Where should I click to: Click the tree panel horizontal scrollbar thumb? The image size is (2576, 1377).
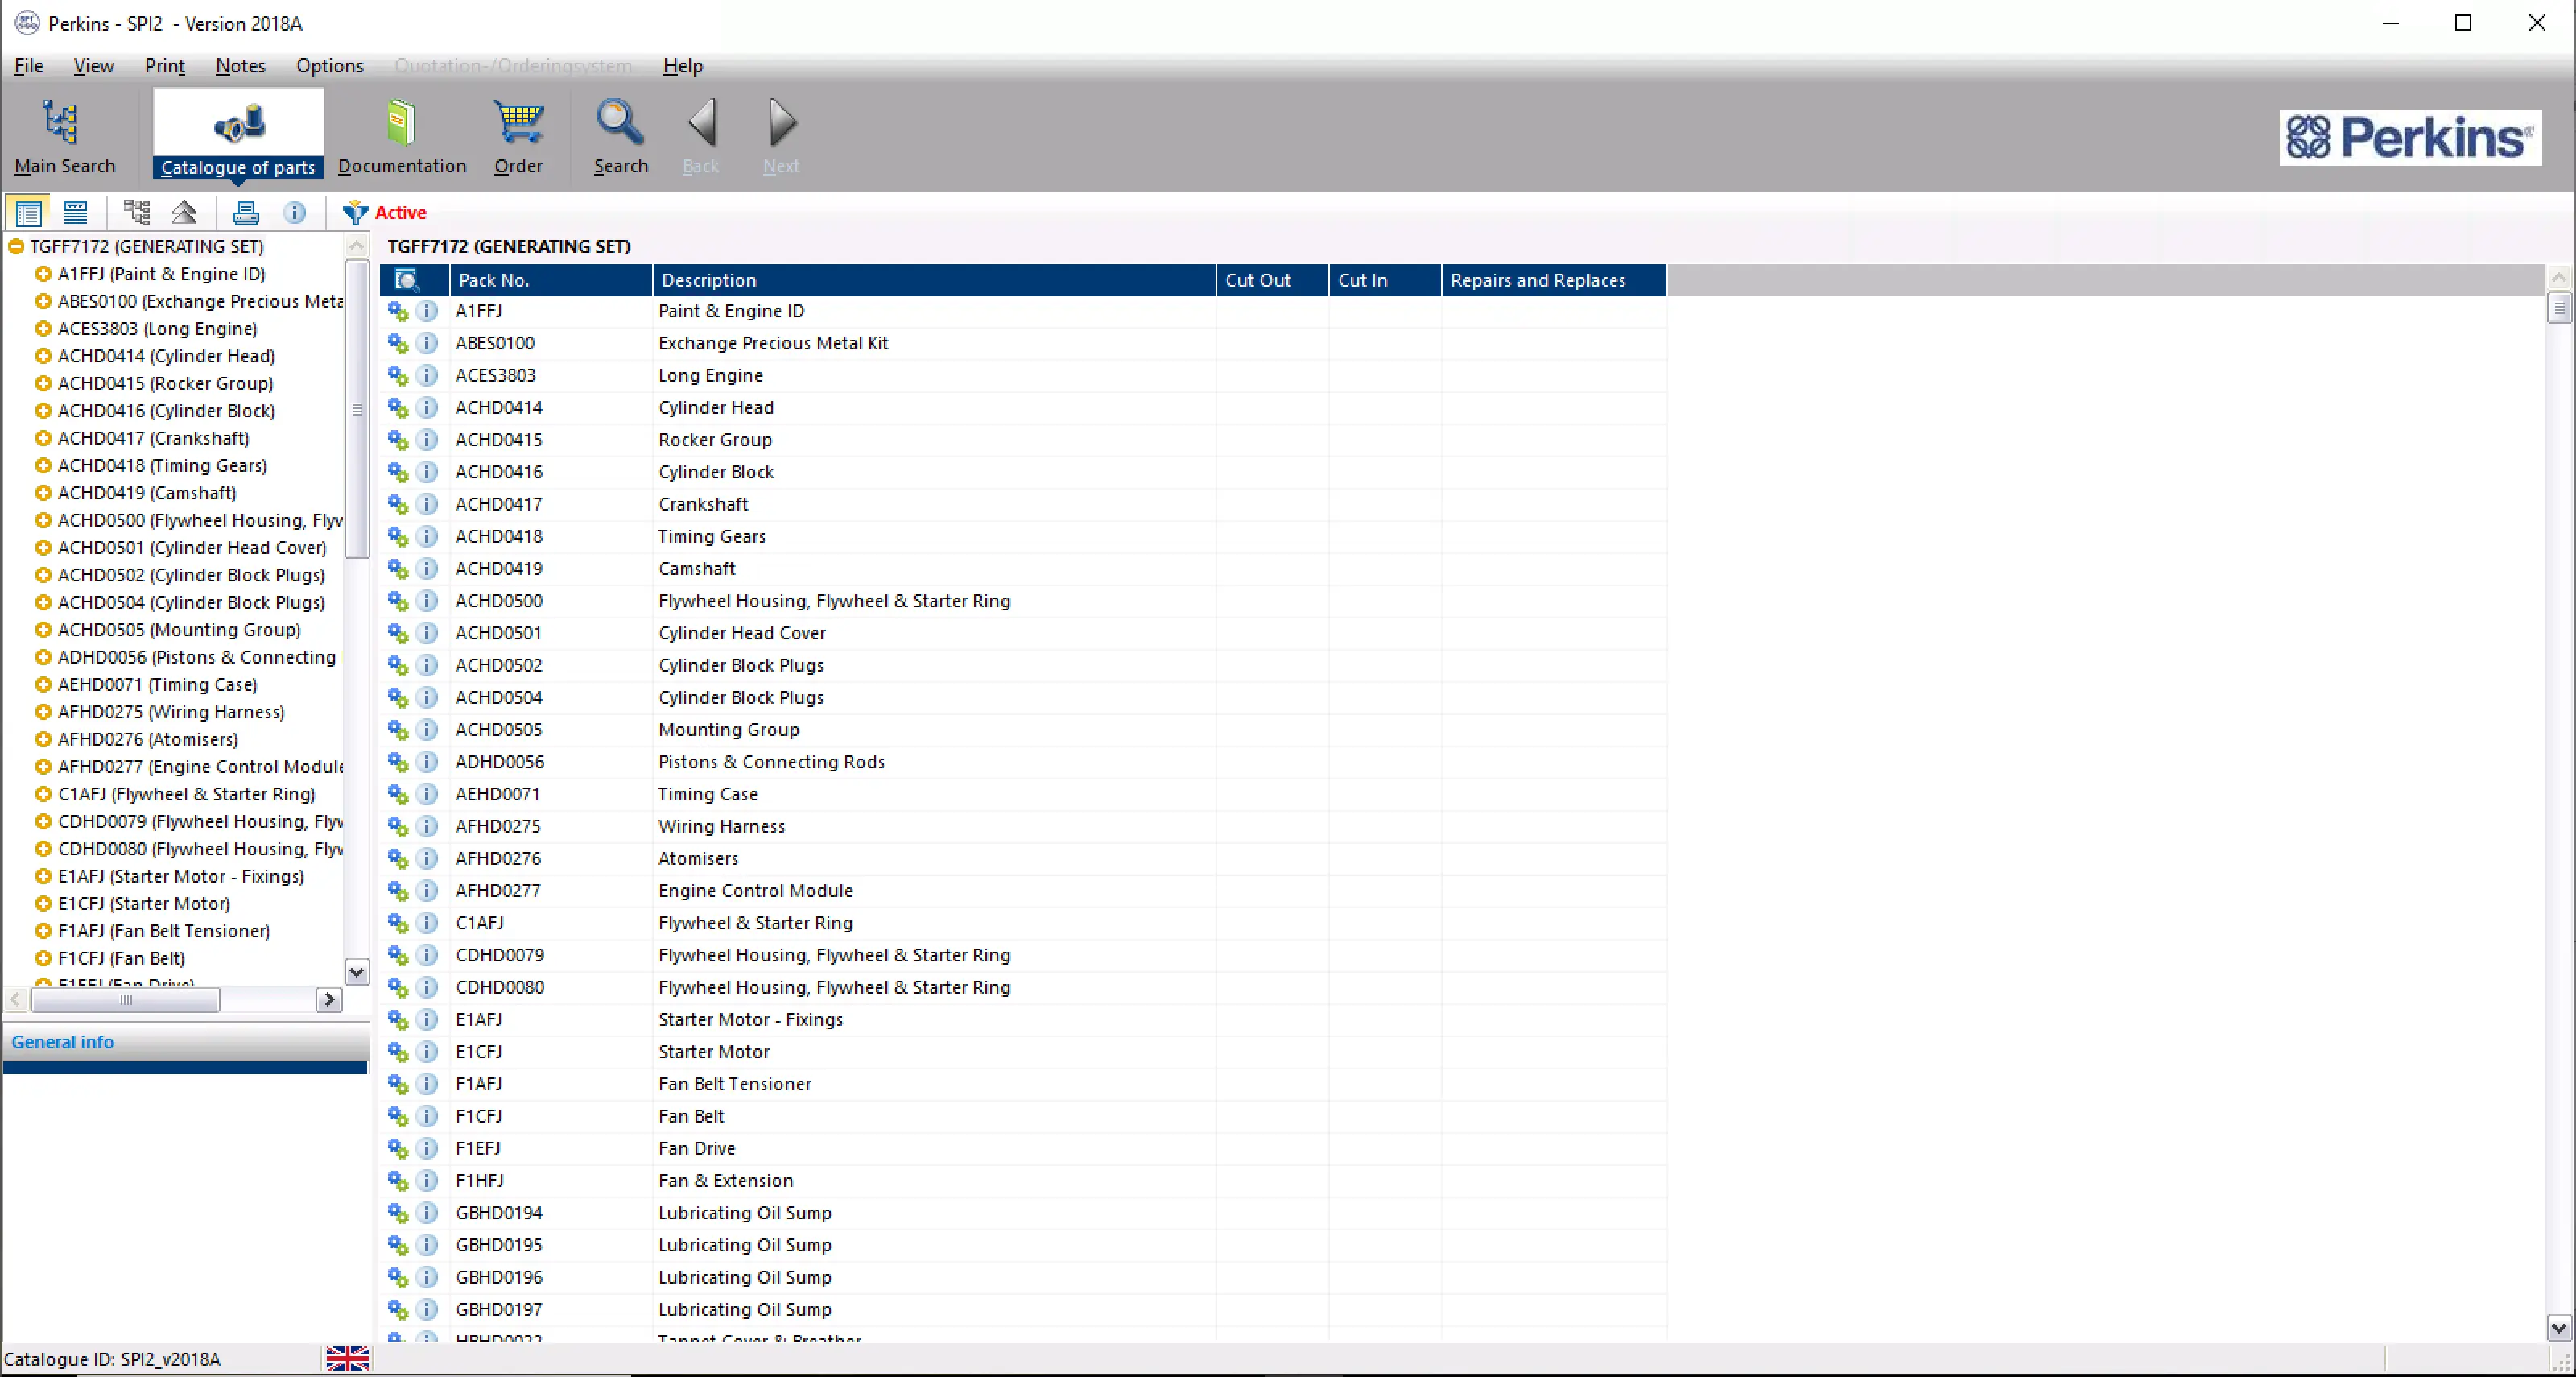(x=125, y=1000)
